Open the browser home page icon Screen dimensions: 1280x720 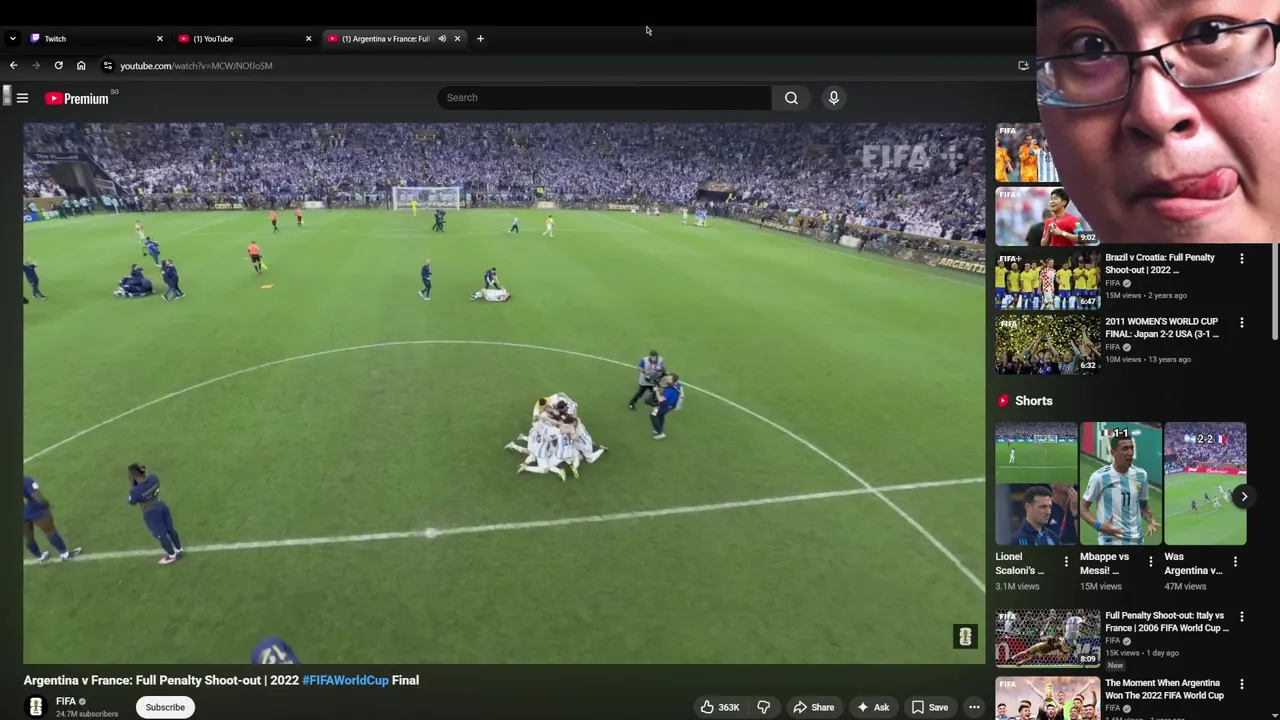coord(81,66)
